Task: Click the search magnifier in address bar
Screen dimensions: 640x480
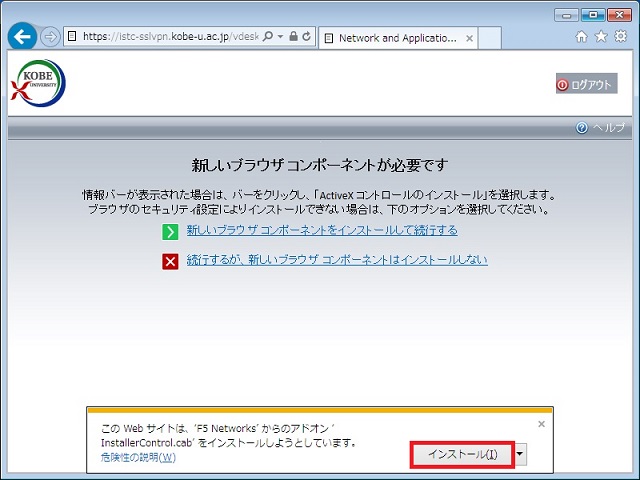Action: [x=268, y=36]
